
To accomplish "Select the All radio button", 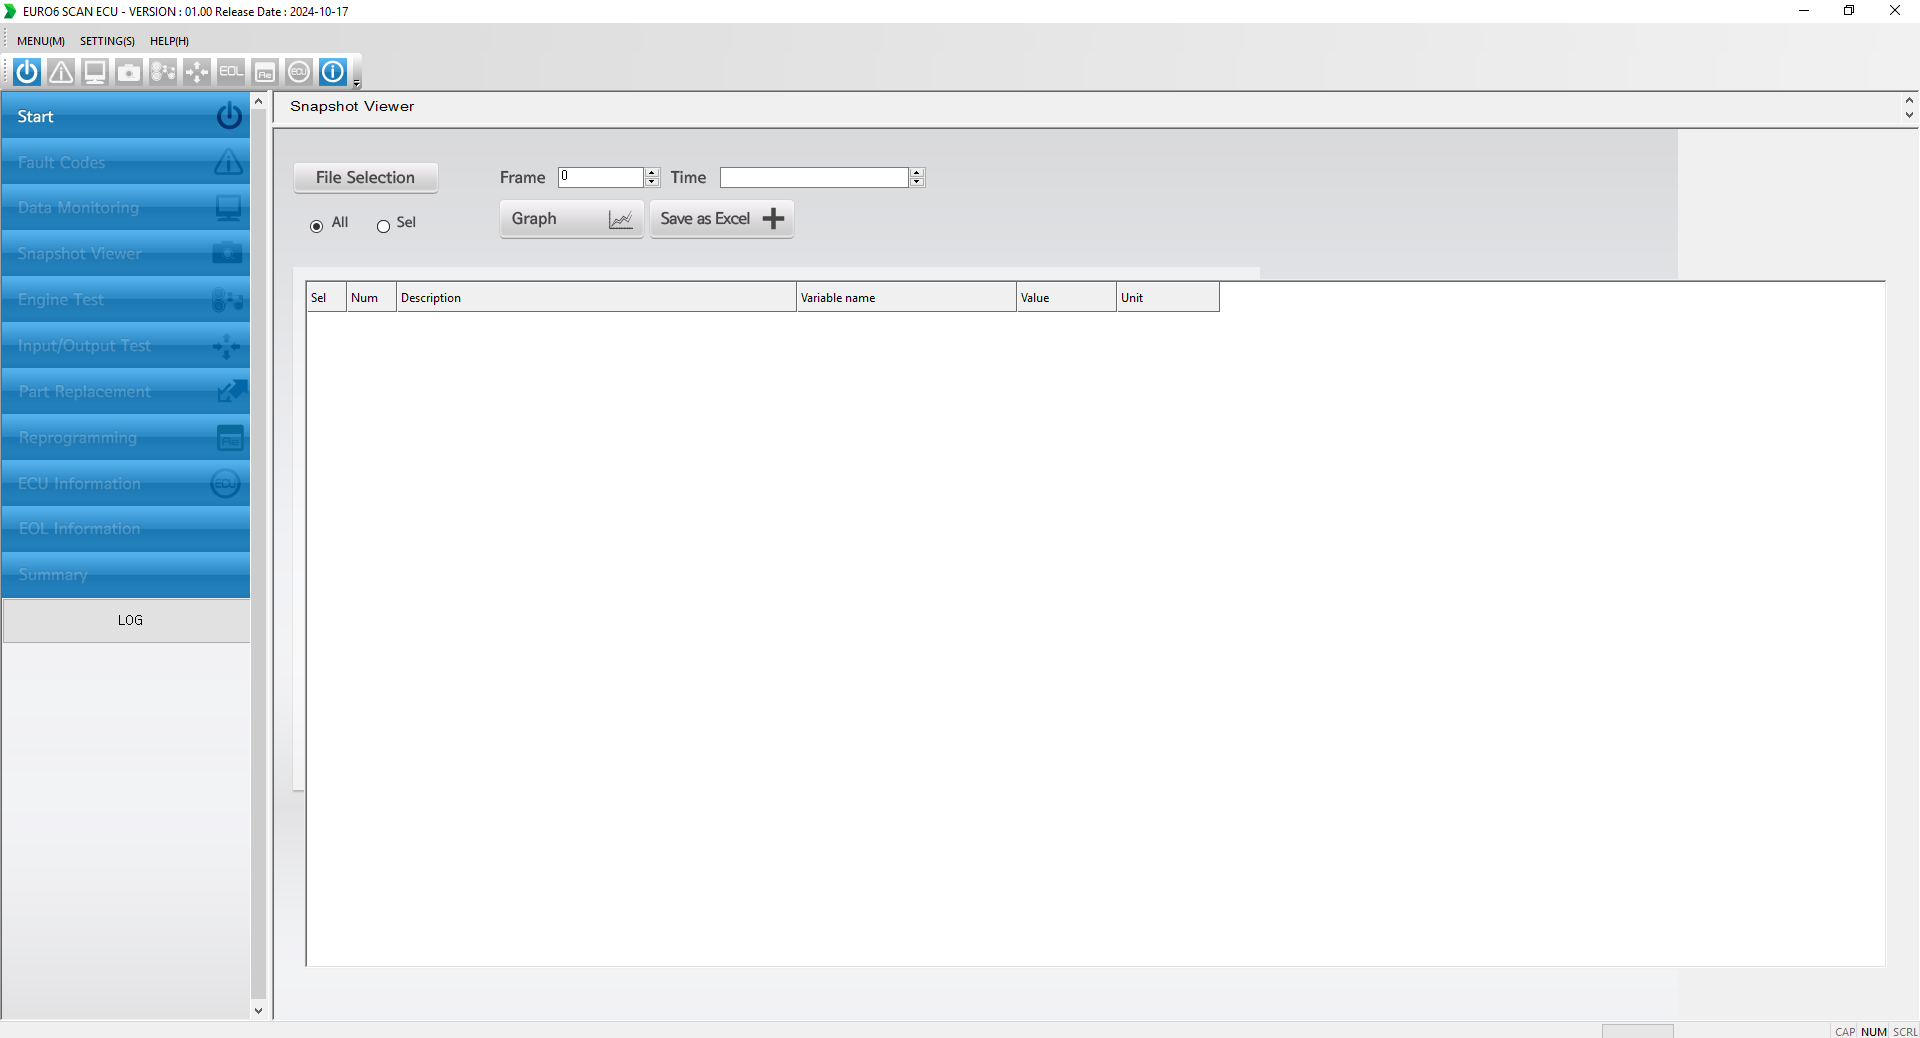I will coord(317,226).
